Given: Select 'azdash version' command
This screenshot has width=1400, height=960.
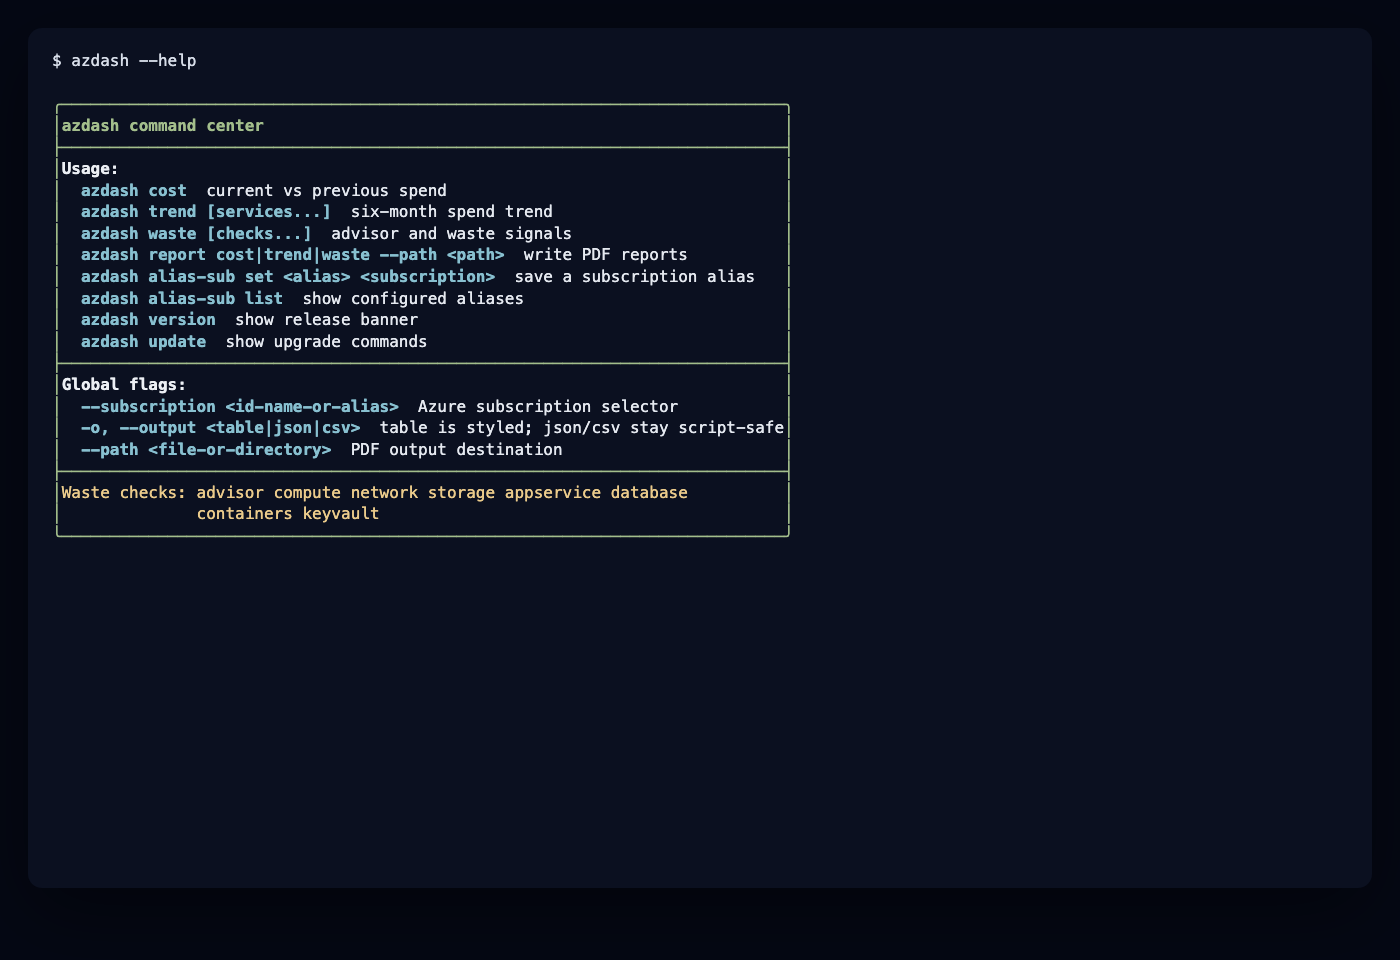Looking at the screenshot, I should click(x=148, y=319).
